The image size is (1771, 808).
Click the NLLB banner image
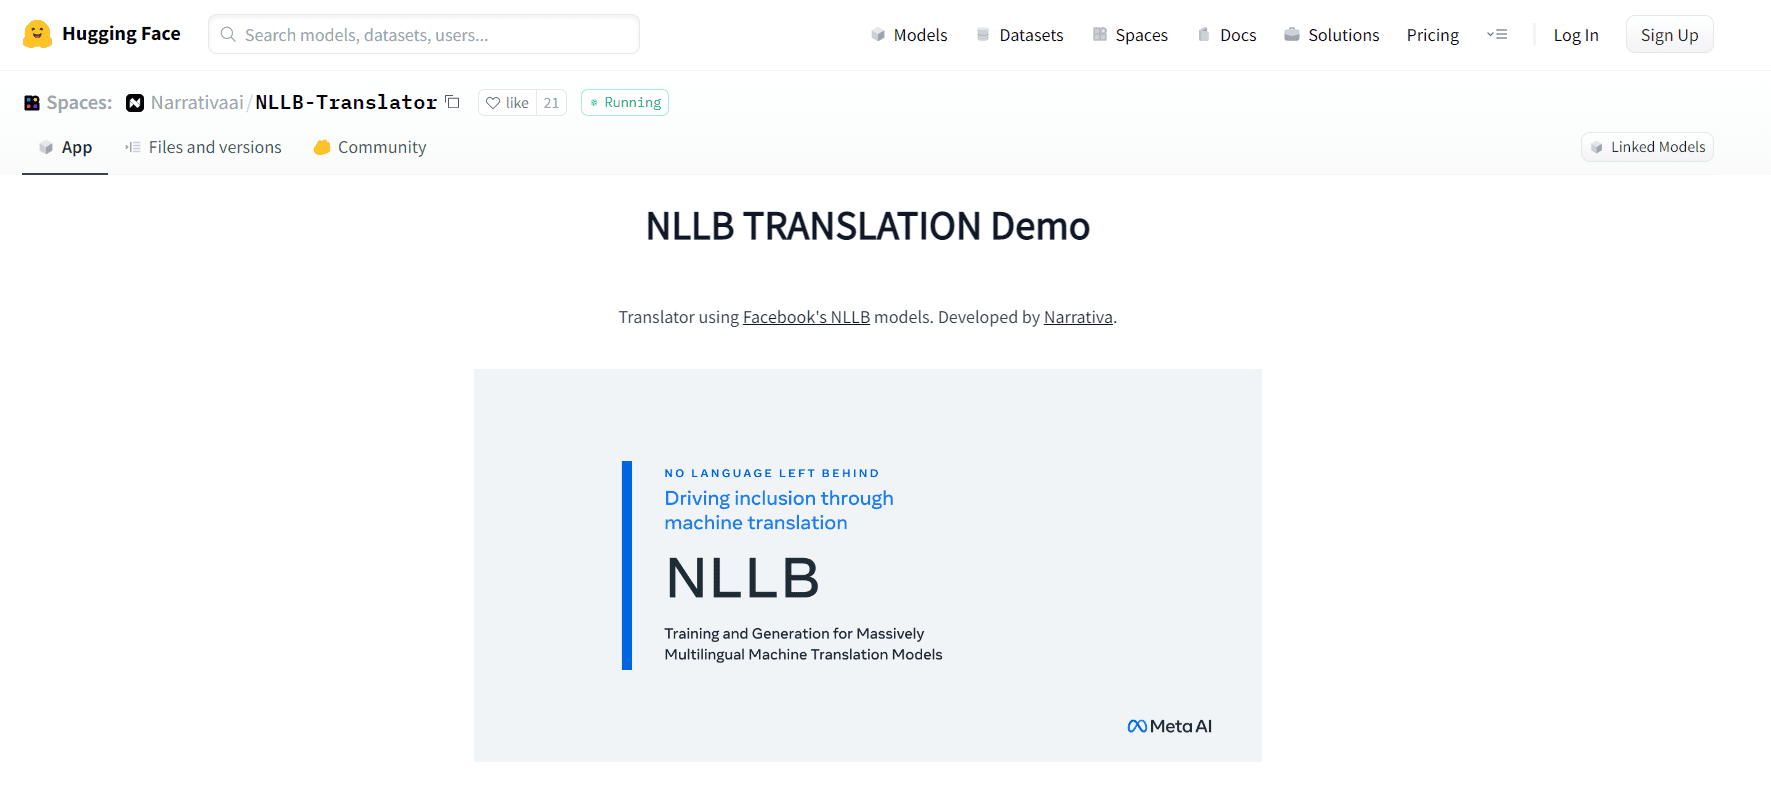[x=868, y=566]
